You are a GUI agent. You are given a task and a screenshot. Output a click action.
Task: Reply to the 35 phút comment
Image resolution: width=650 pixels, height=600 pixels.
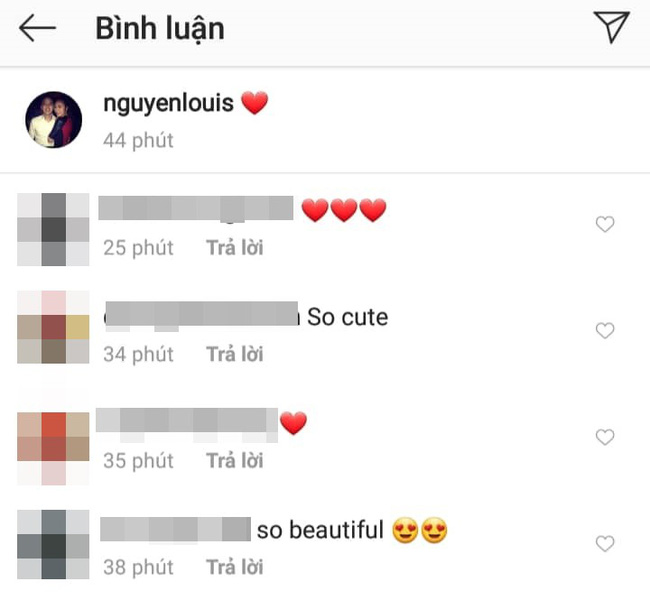click(x=235, y=461)
